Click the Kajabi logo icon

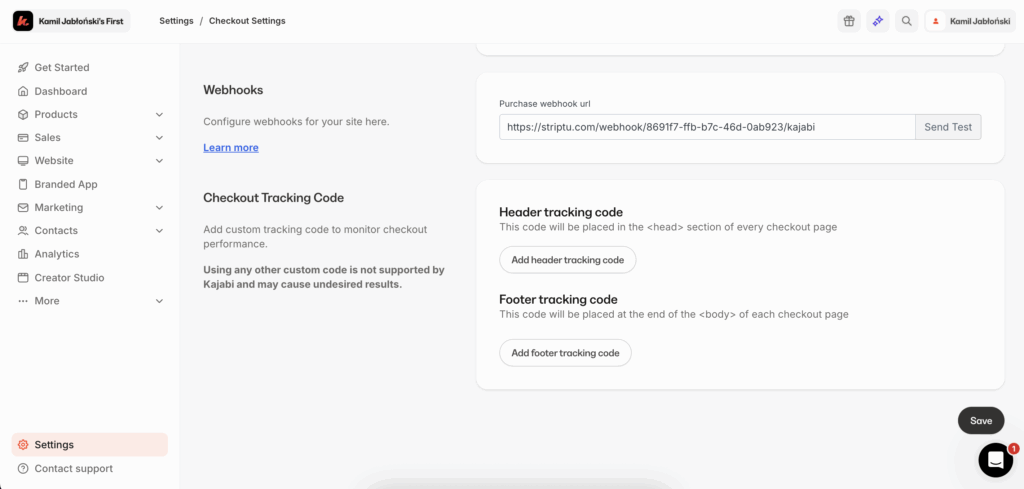pos(23,21)
